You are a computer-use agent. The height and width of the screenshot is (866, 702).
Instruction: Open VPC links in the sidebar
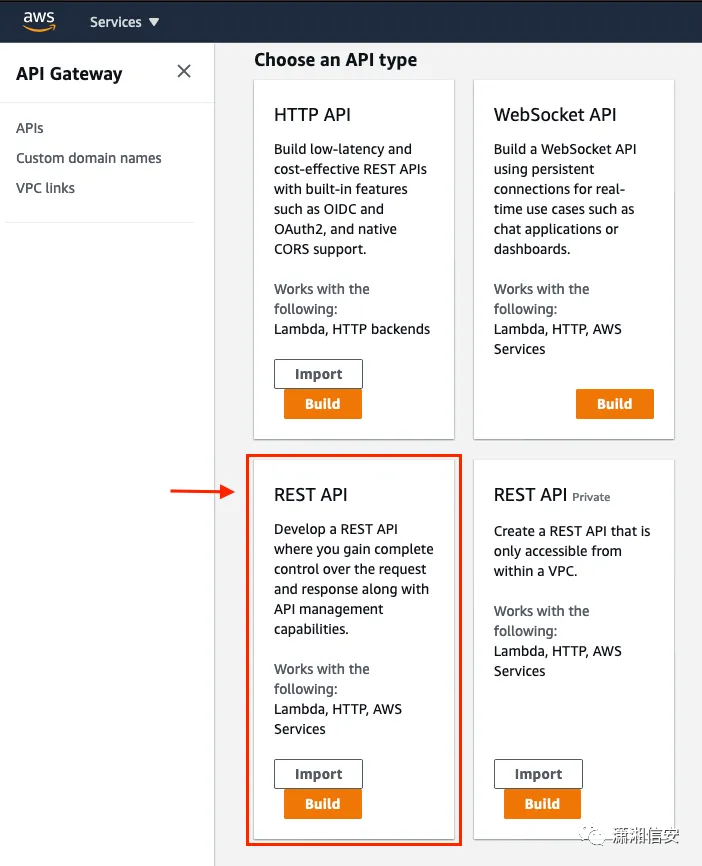(45, 188)
